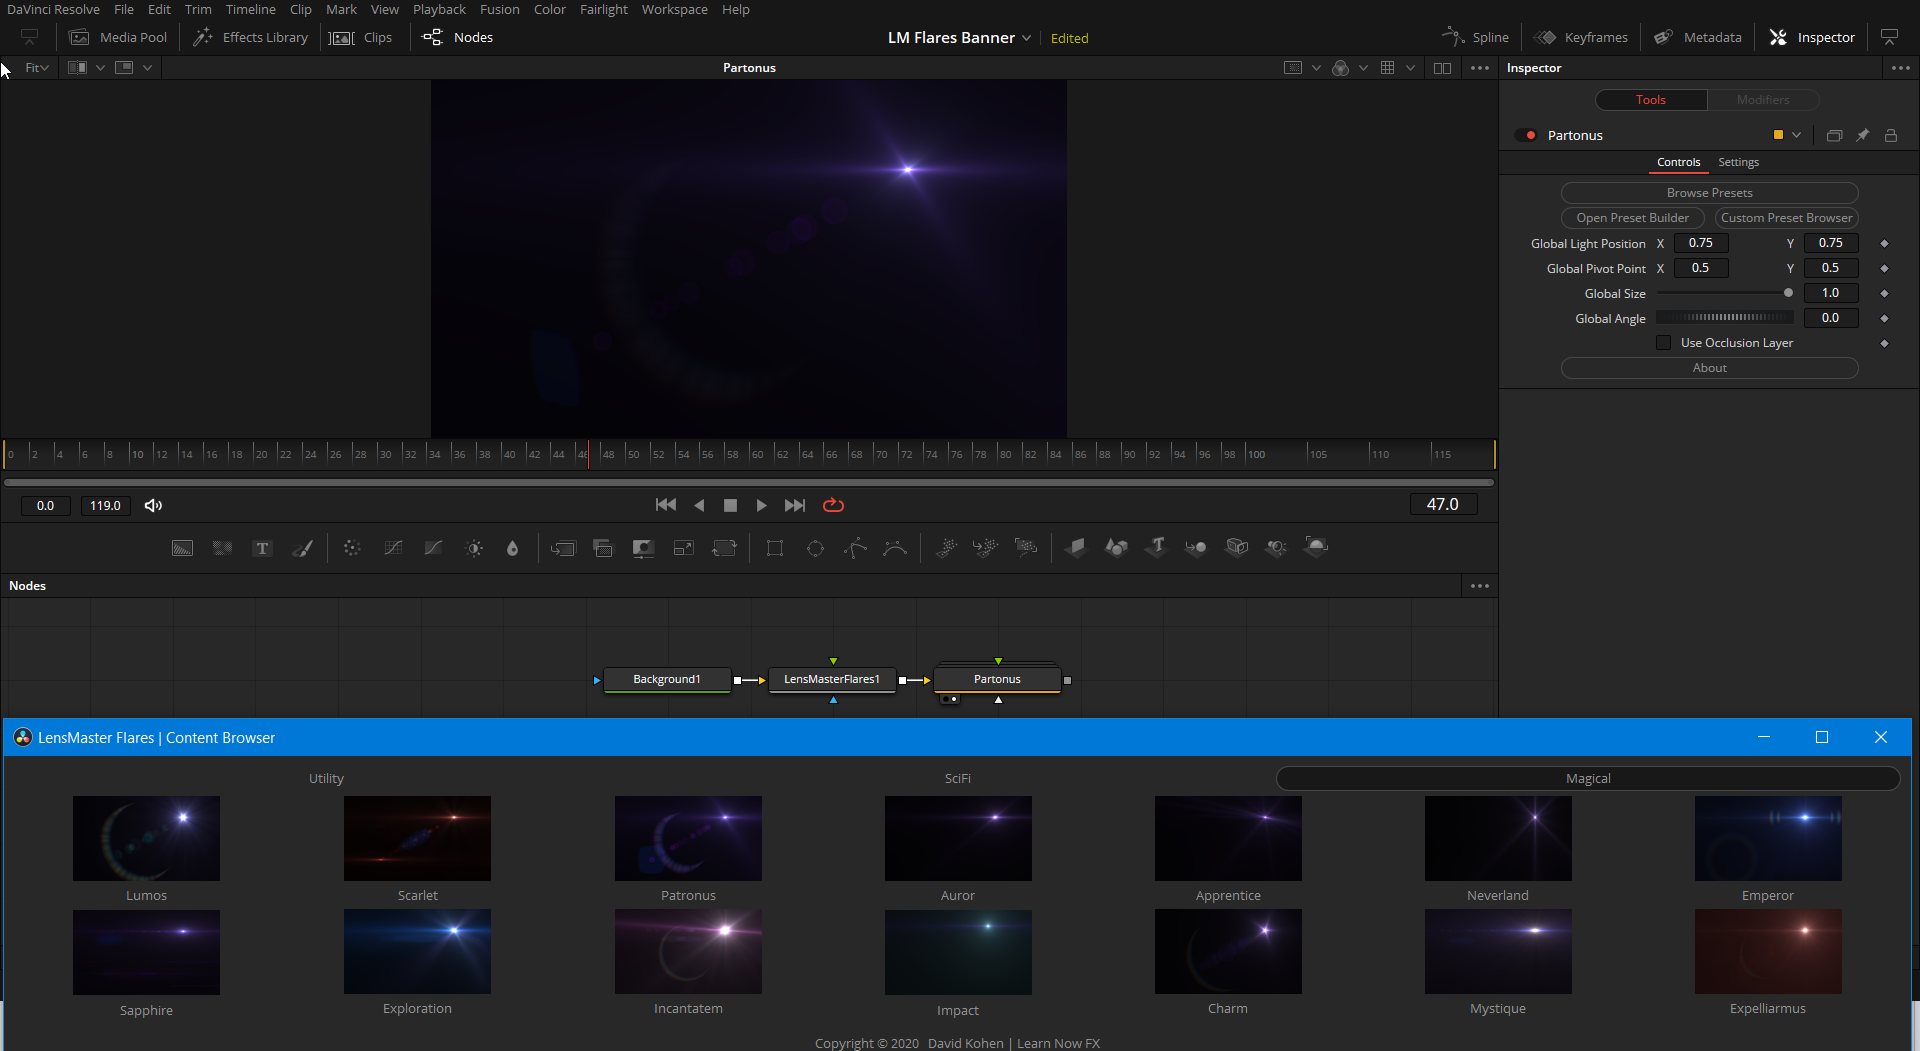Add a Matte Control tool

[643, 548]
